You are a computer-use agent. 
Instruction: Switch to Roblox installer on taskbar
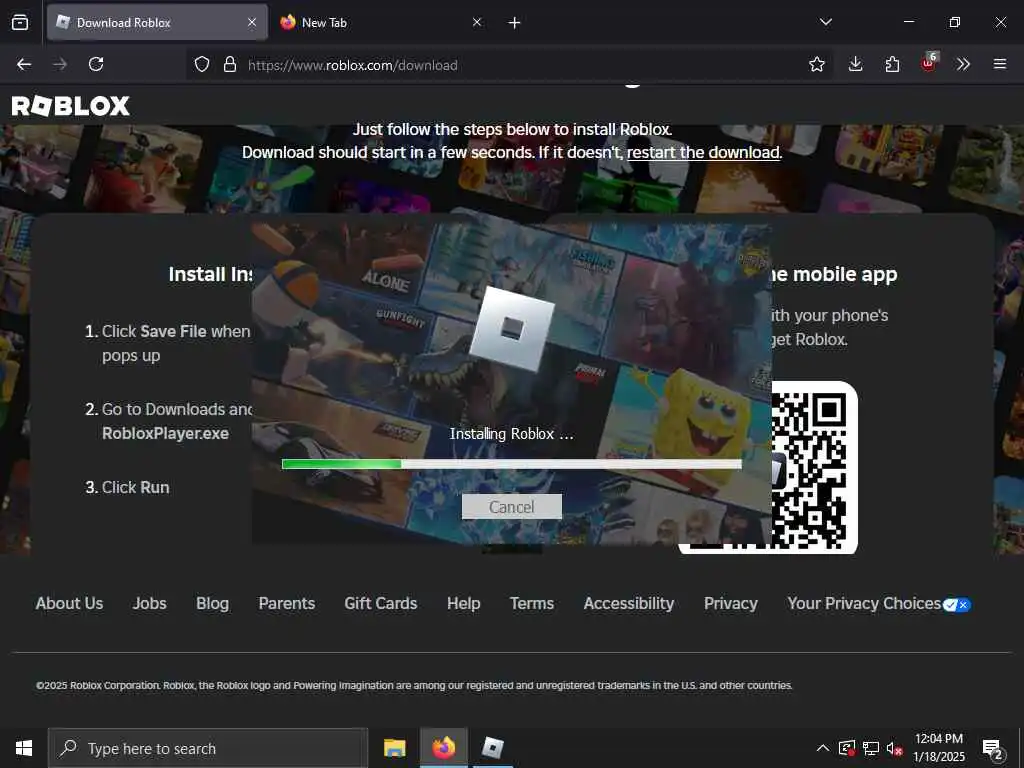tap(492, 748)
